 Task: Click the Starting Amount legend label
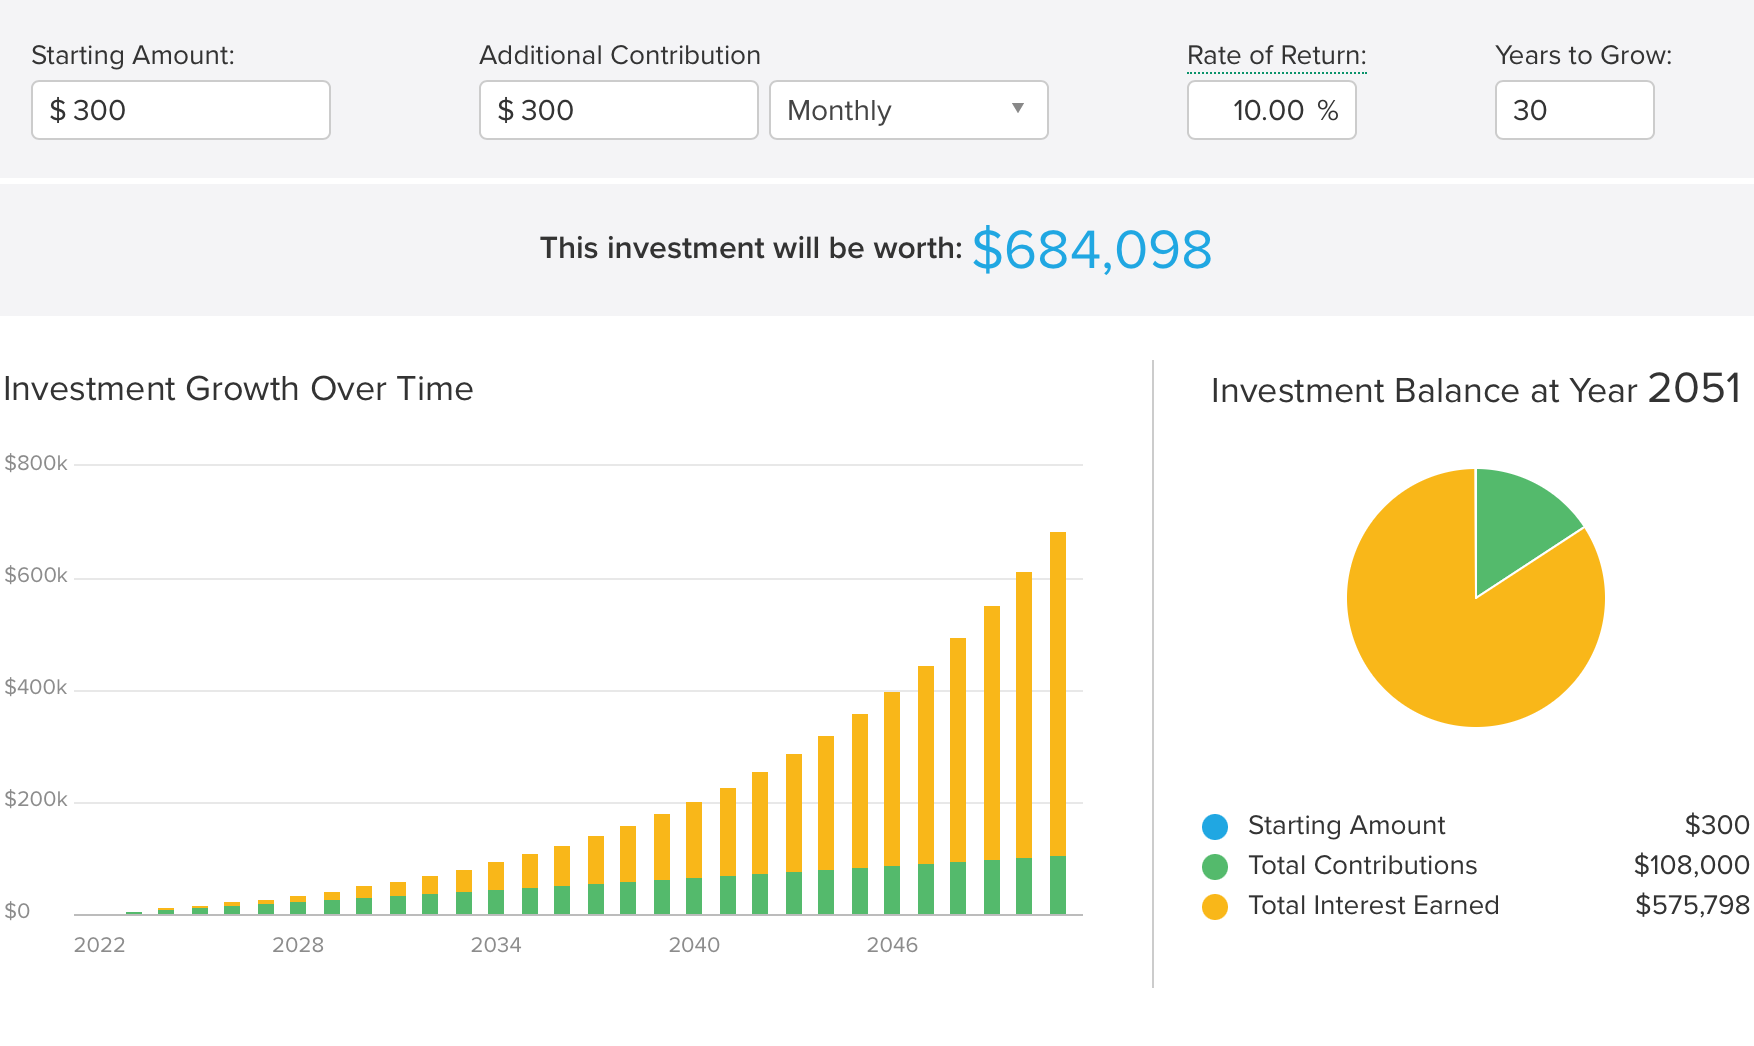1346,826
